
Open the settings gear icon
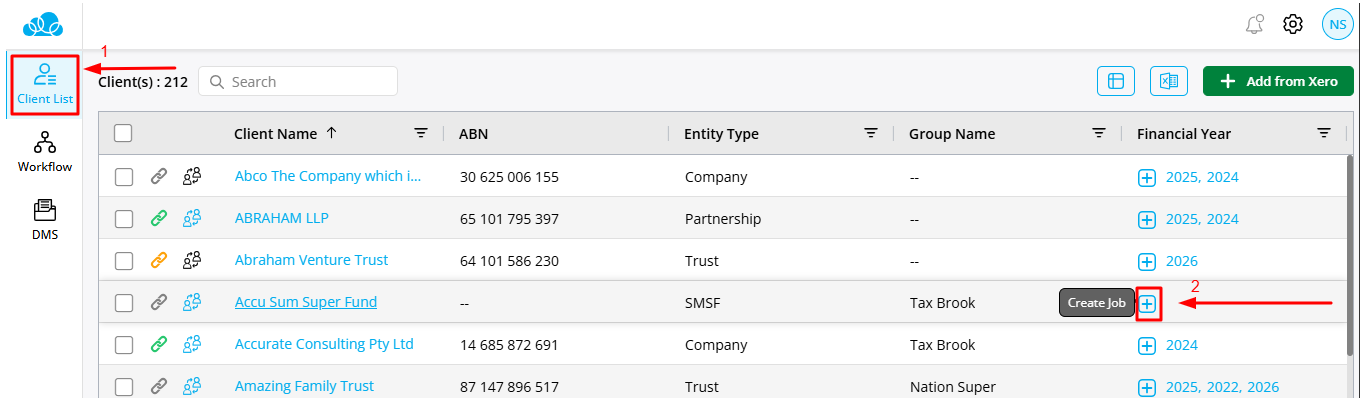pyautogui.click(x=1293, y=24)
